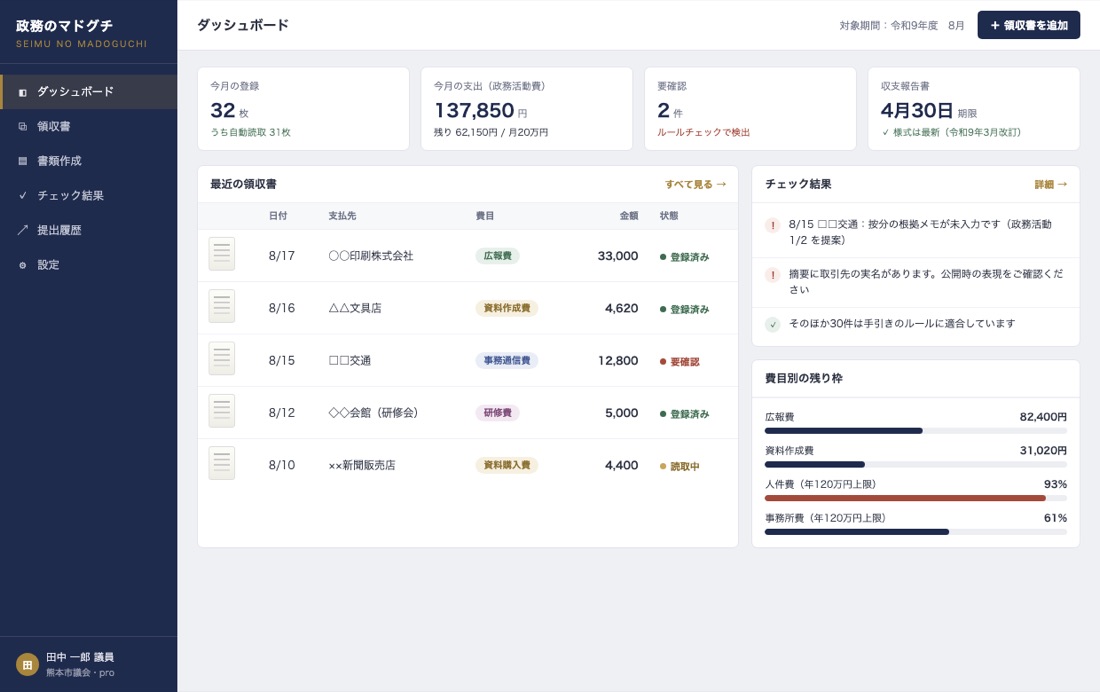
Task: Click the 日付 column header
Action: coord(278,215)
